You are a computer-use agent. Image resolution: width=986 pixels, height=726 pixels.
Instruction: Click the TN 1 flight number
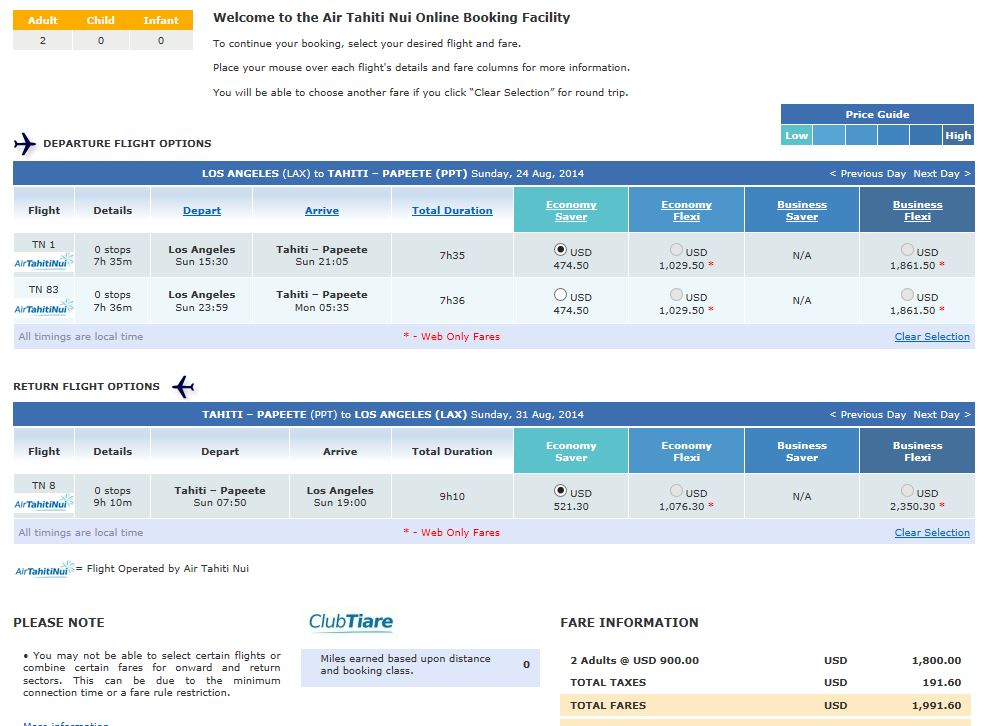click(43, 245)
